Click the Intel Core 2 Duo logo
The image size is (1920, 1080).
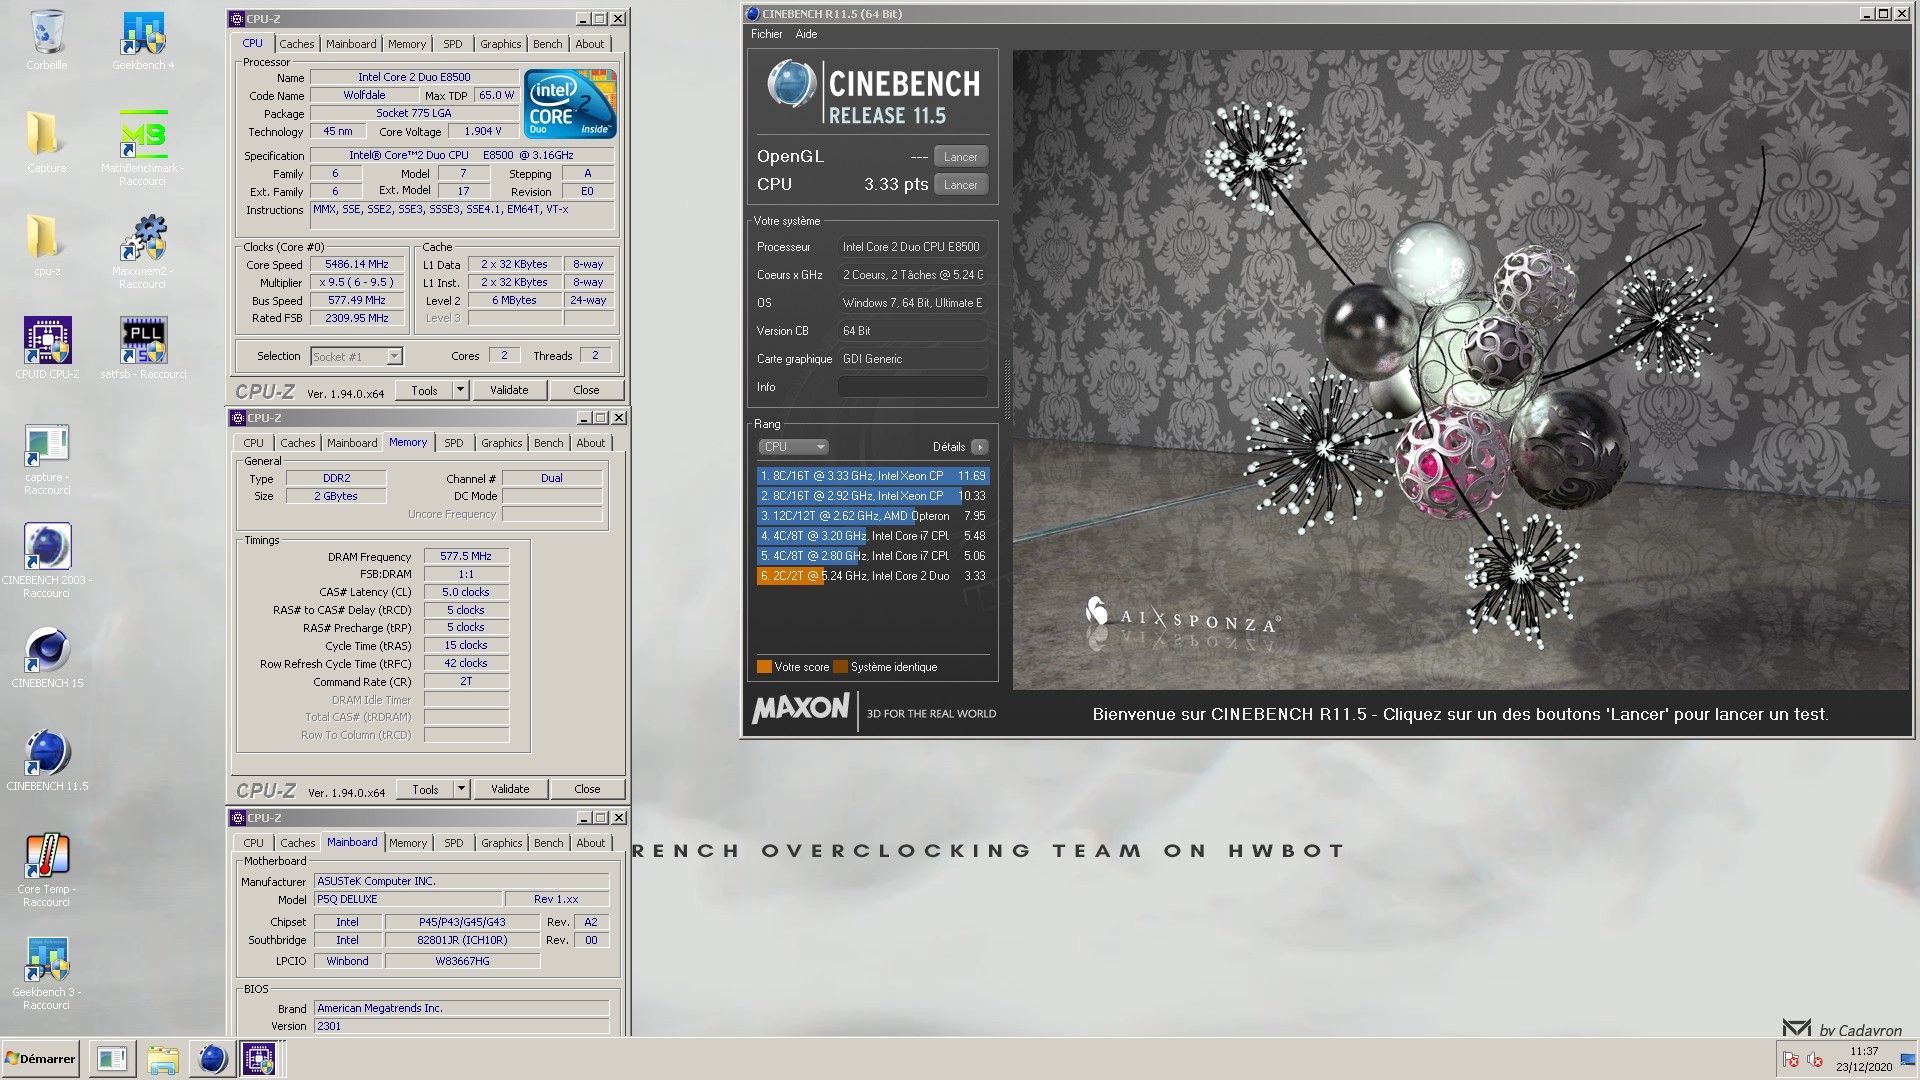click(x=570, y=103)
